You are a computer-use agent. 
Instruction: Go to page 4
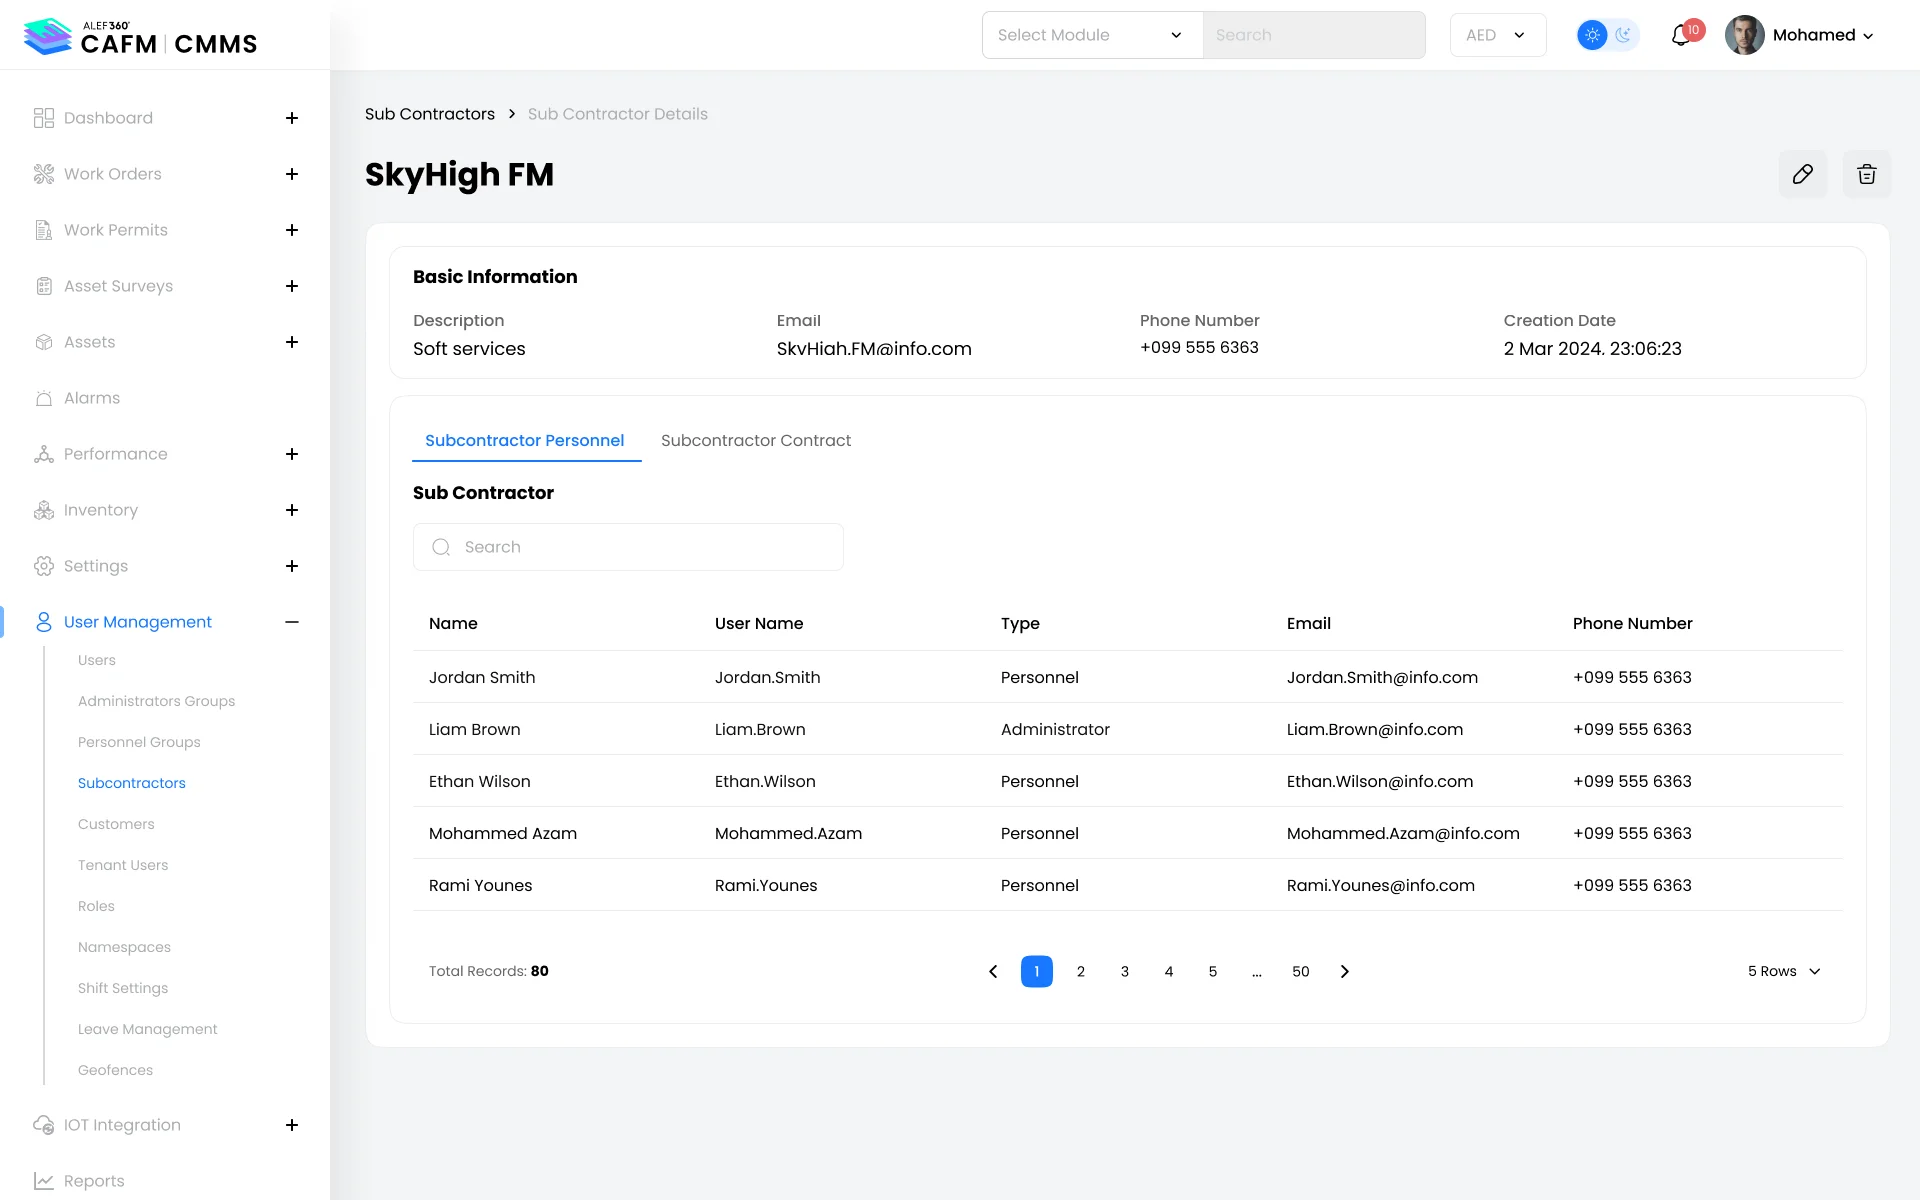point(1169,972)
